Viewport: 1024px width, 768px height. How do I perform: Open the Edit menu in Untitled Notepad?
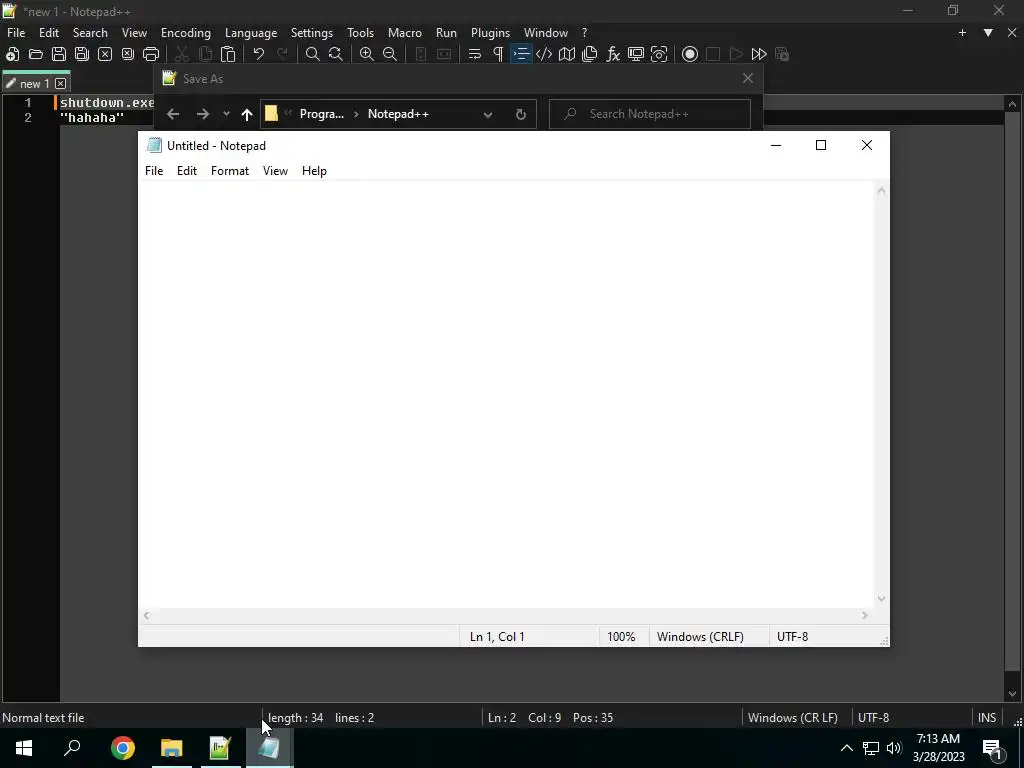(187, 170)
